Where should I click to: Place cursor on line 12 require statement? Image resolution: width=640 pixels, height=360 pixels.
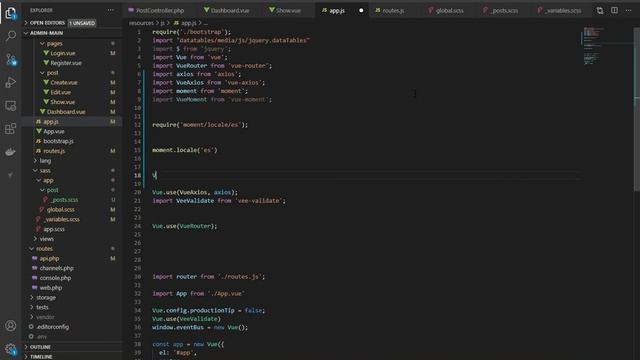click(x=200, y=125)
